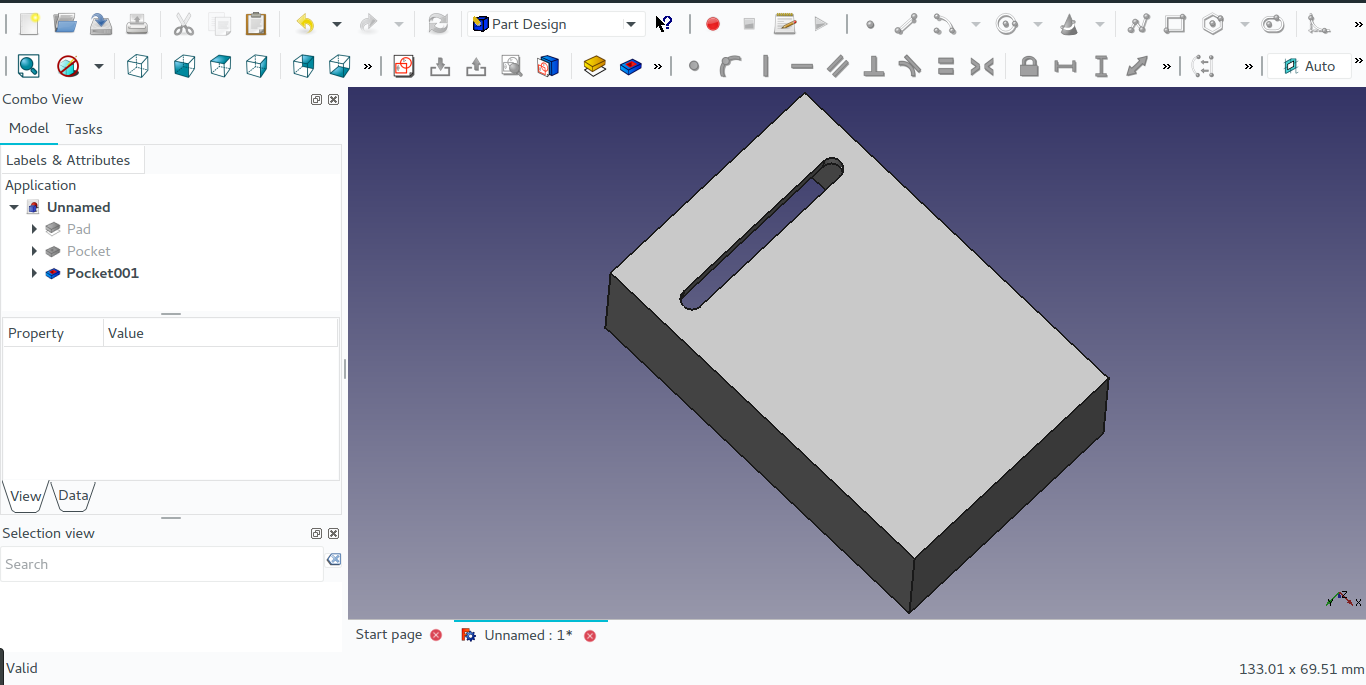Apply the horizontal distance constraint

click(x=1065, y=66)
